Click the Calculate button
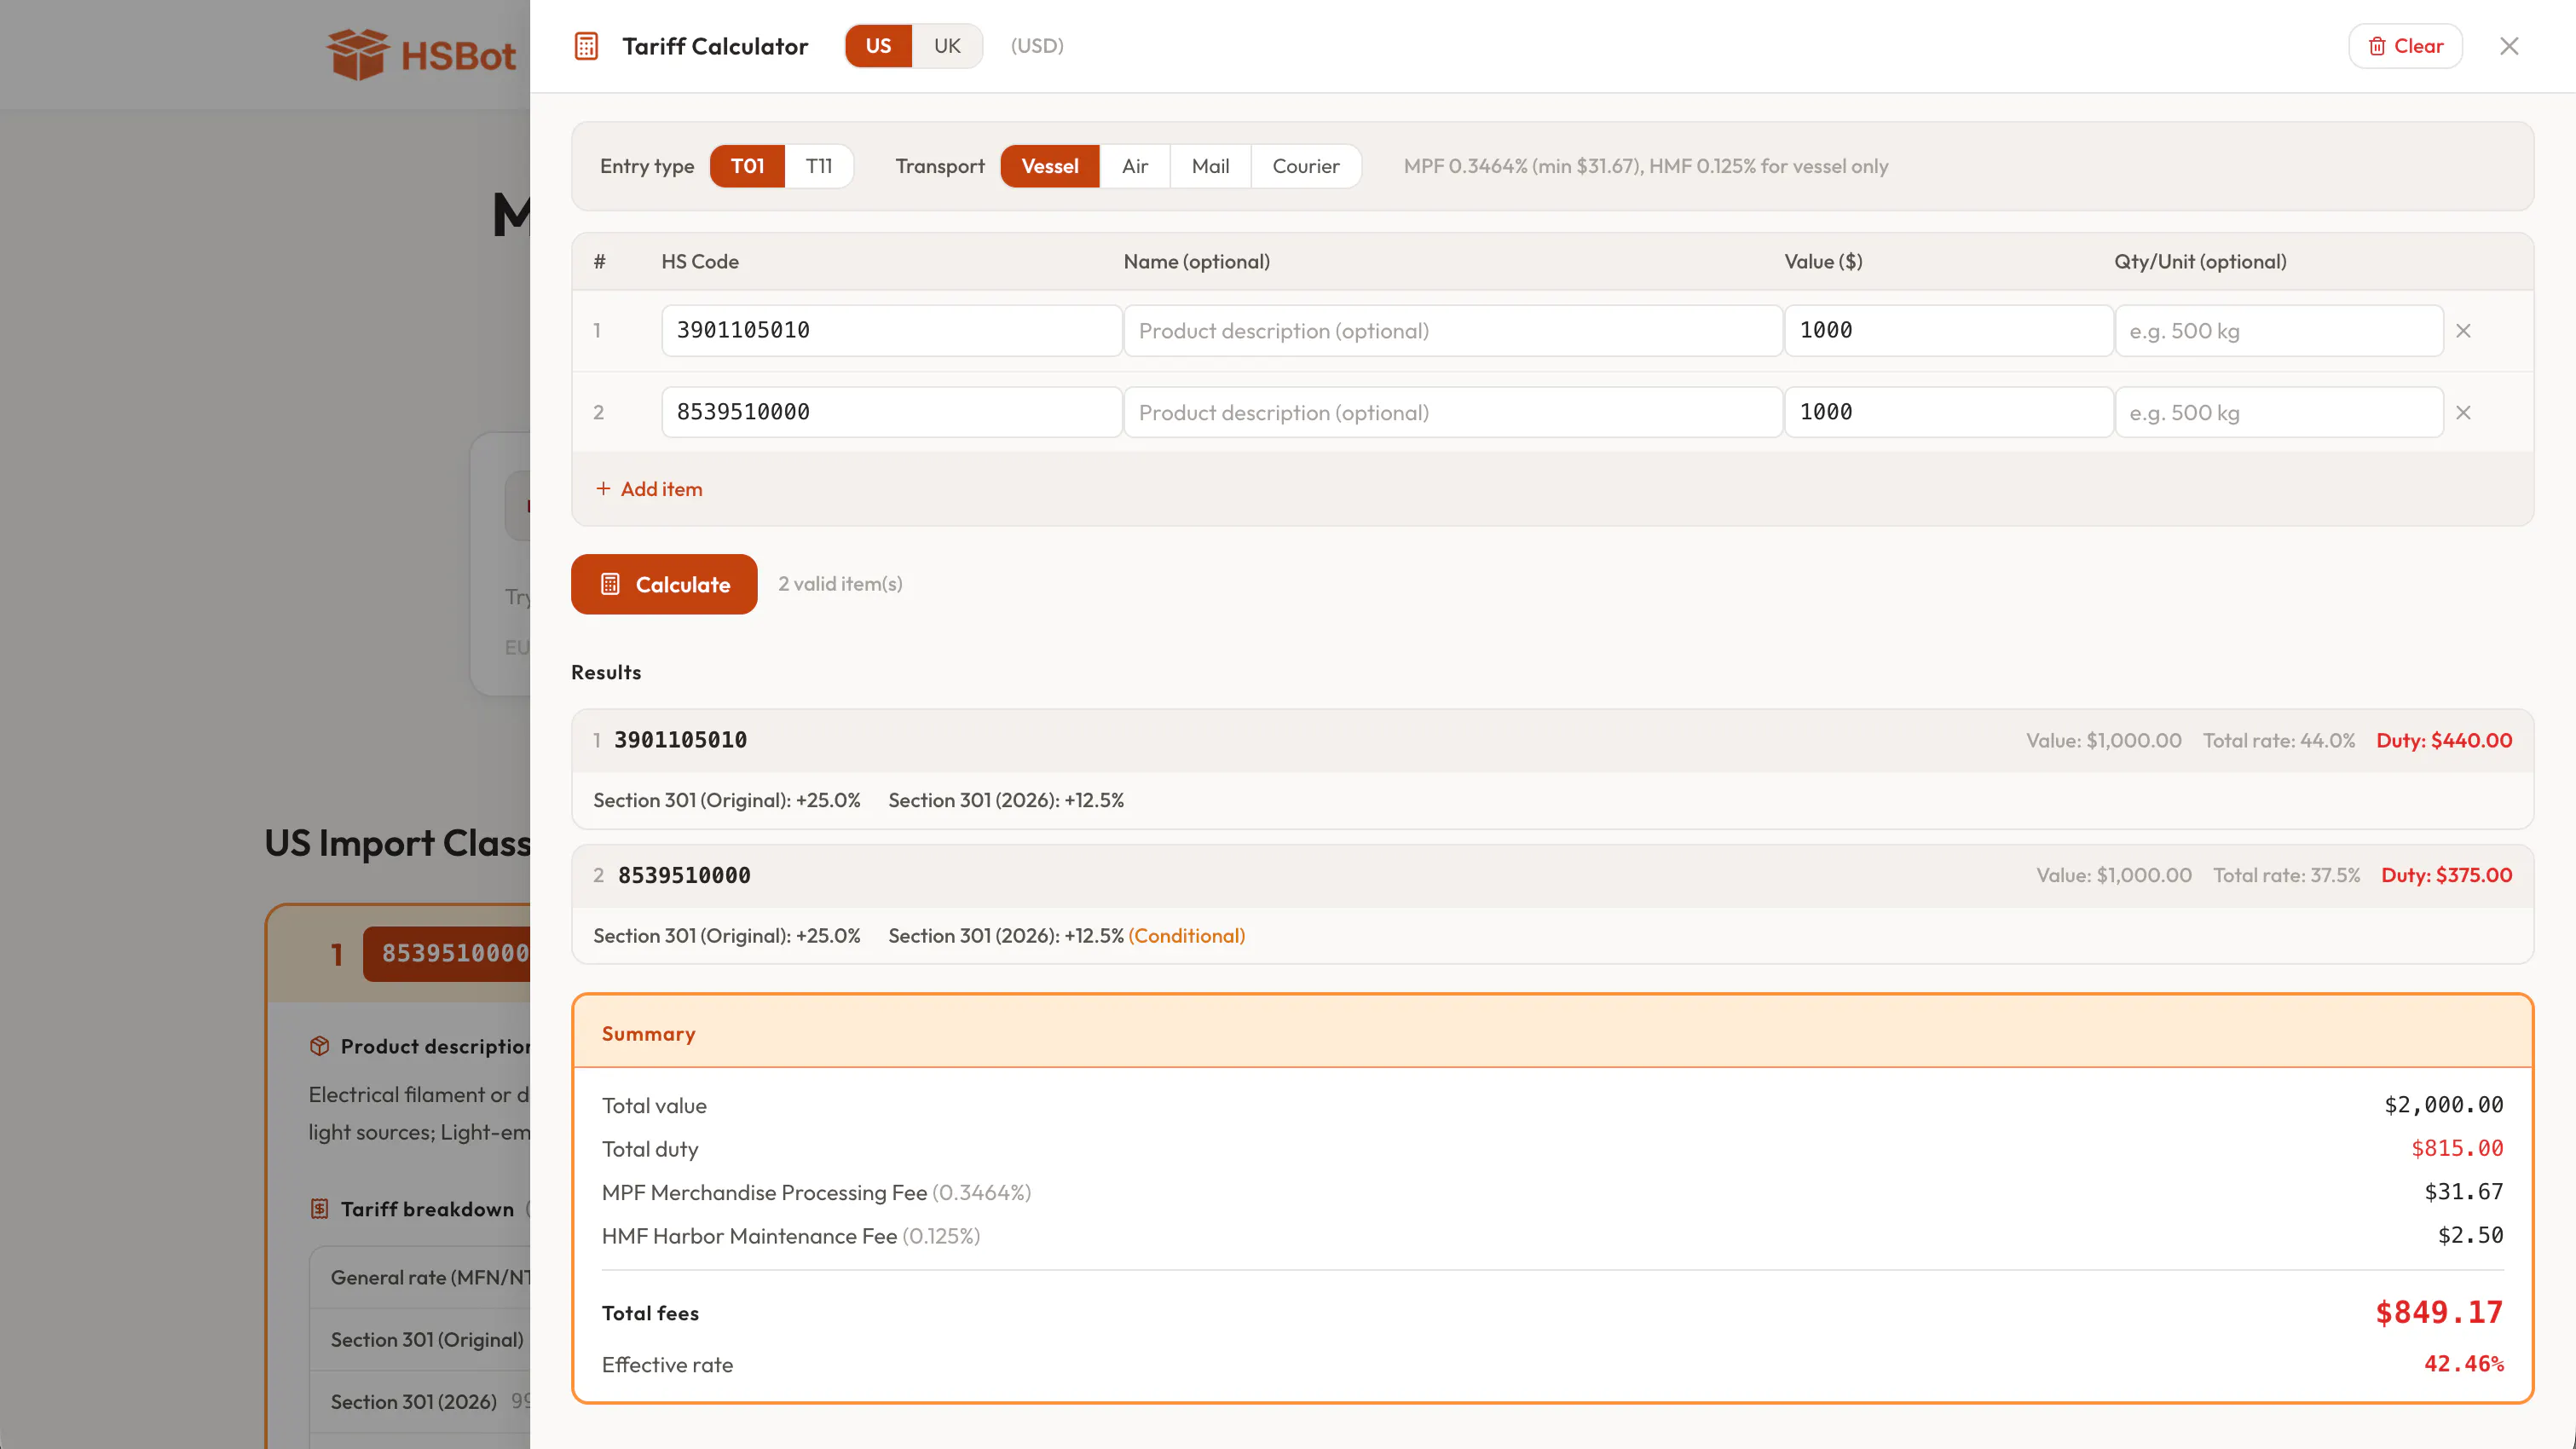 pyautogui.click(x=664, y=584)
